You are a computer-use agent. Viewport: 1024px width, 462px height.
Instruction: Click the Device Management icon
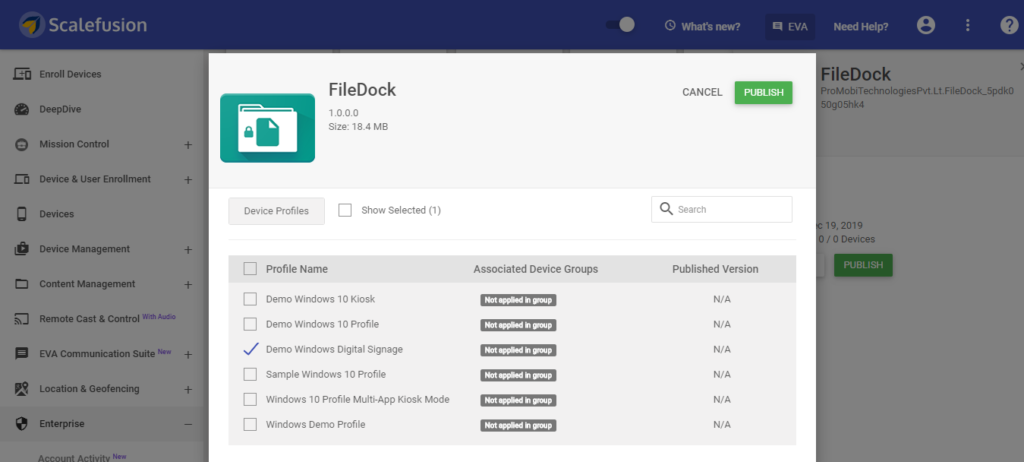click(x=22, y=249)
